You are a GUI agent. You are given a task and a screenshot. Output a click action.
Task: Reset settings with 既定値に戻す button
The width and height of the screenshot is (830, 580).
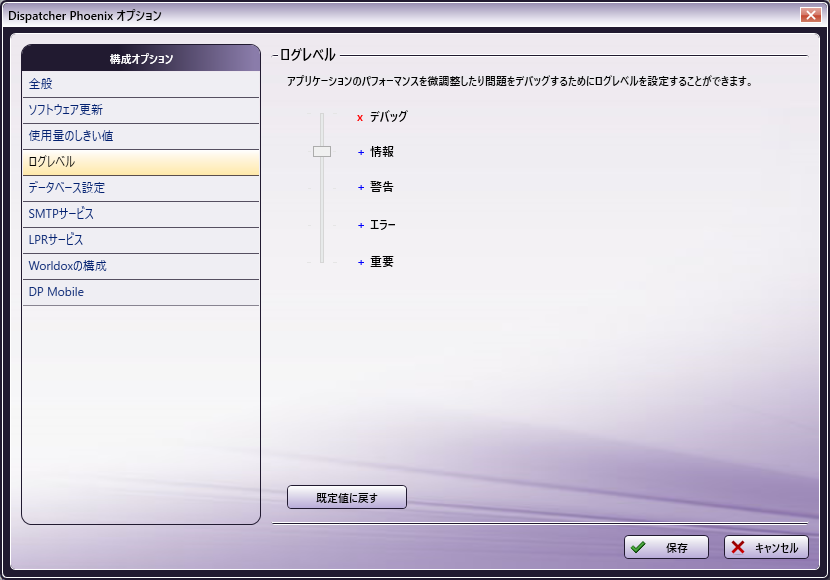tap(347, 497)
